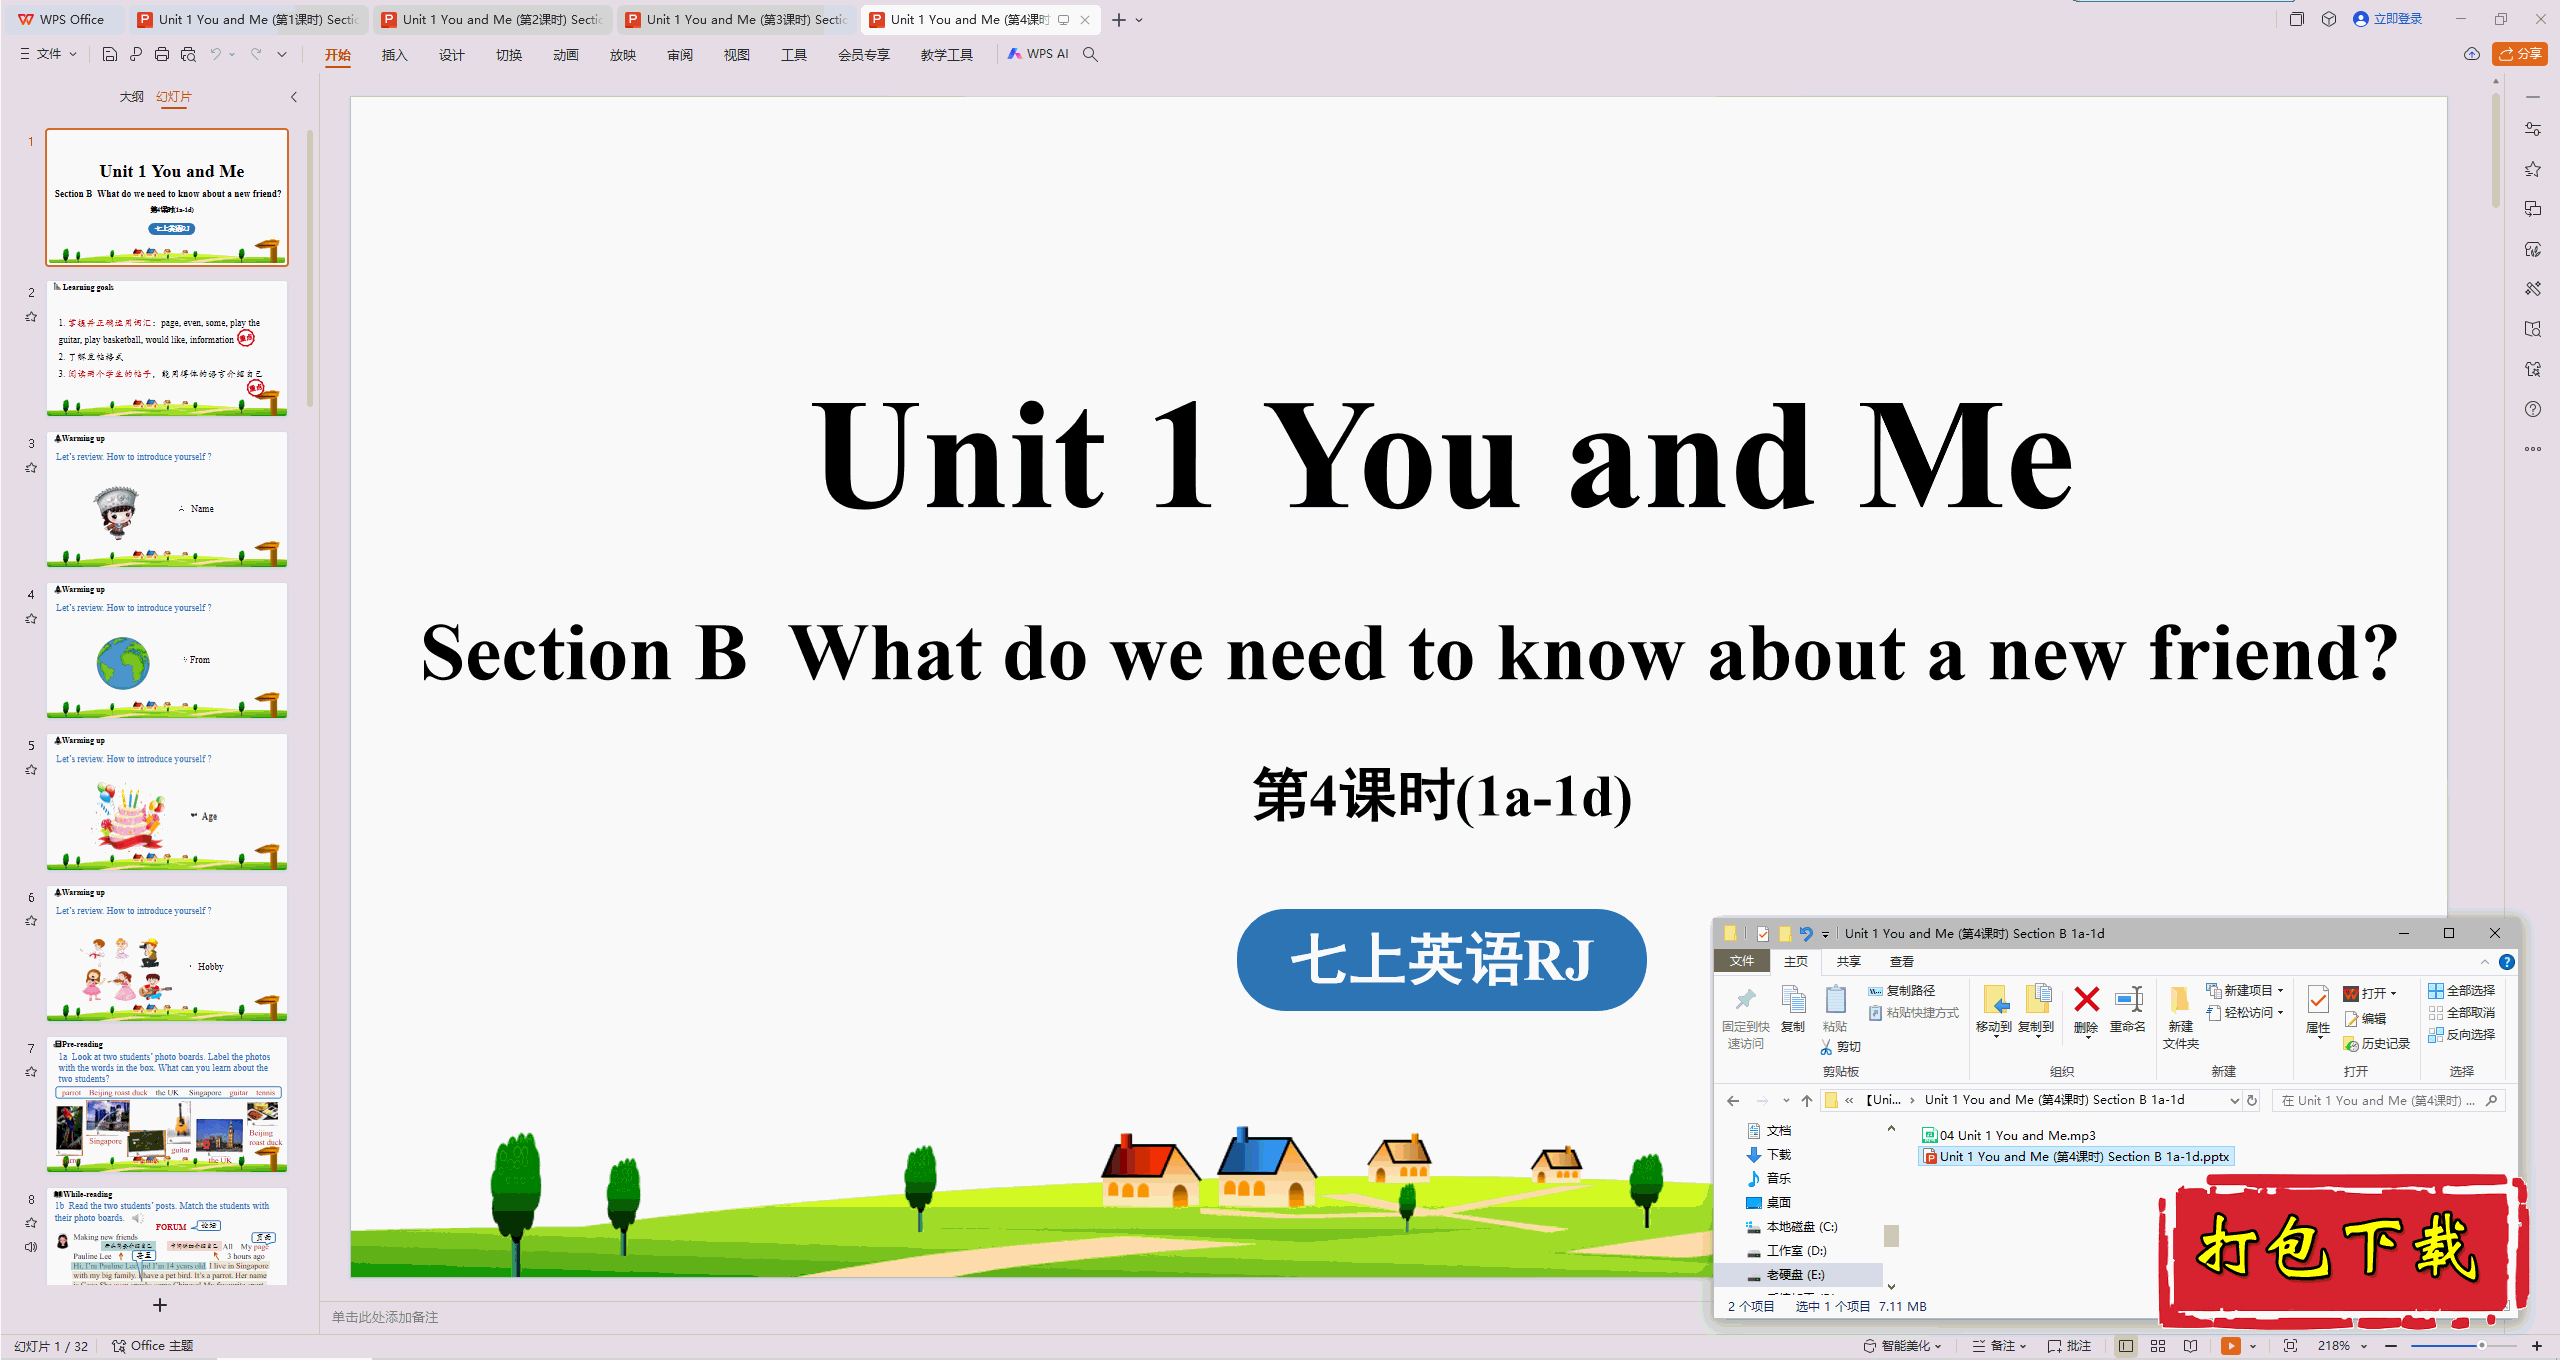Add new slide with plus button
Image resolution: width=2560 pixels, height=1360 pixels.
tap(160, 1305)
